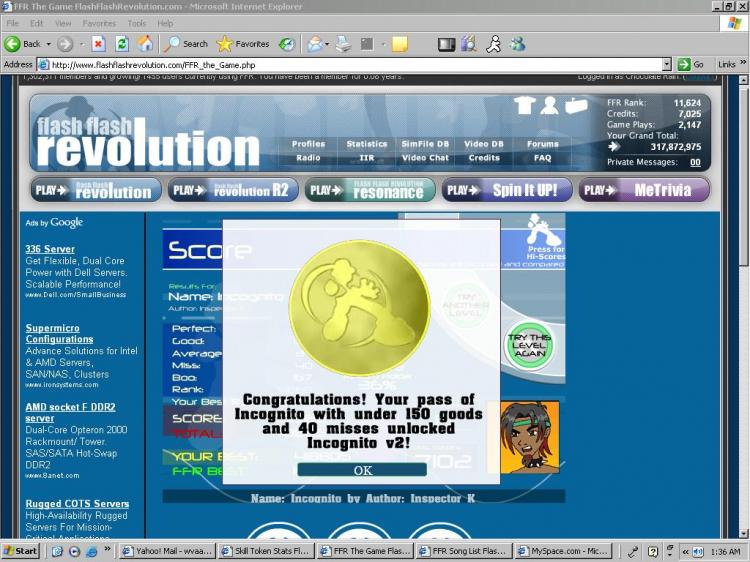Expand quick launch overflow chevron
The image size is (750, 562).
click(x=107, y=549)
